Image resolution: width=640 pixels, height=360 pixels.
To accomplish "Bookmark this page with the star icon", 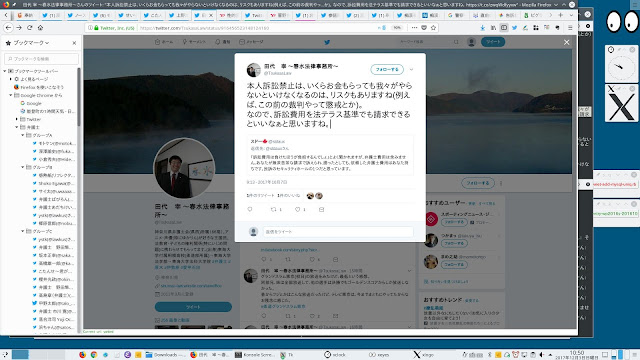I will (433, 28).
